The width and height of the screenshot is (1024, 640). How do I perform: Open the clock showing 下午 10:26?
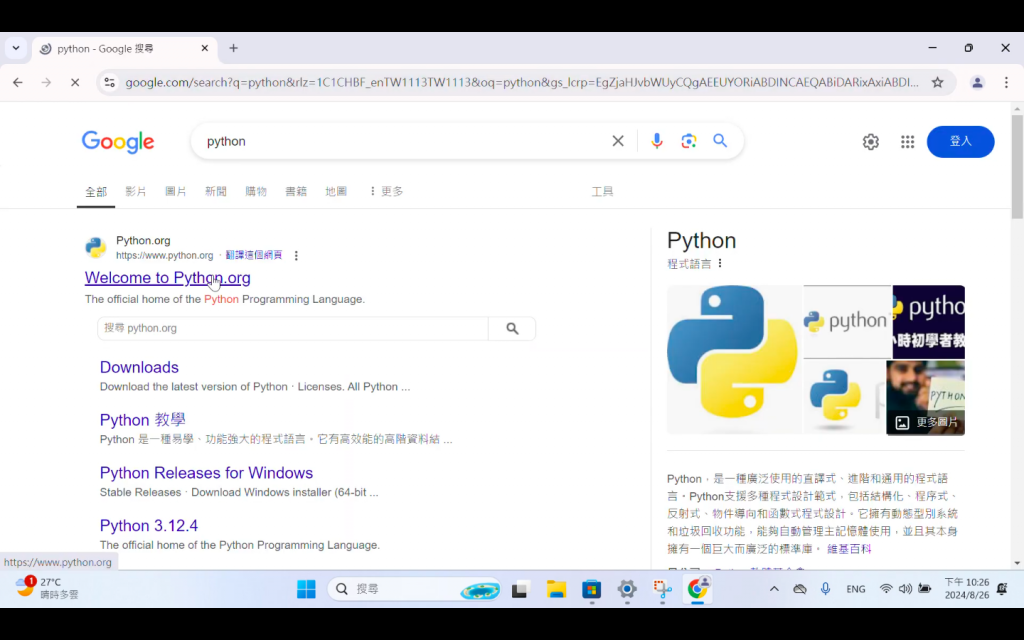[967, 588]
